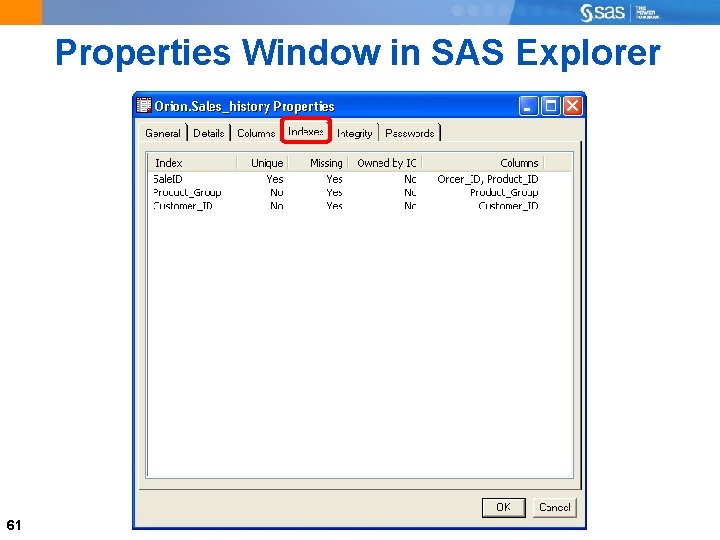The height and width of the screenshot is (540, 720).
Task: Minimize the Properties window
Action: point(528,106)
